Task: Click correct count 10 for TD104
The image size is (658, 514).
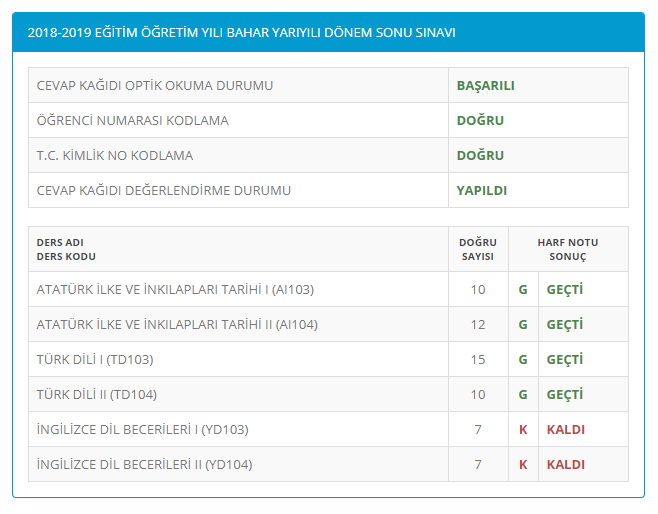Action: (x=478, y=394)
